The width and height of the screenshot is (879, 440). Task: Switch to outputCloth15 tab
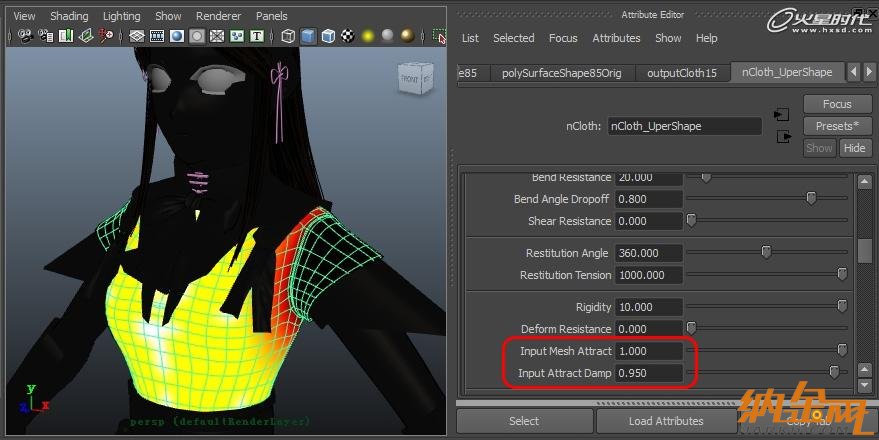[682, 73]
